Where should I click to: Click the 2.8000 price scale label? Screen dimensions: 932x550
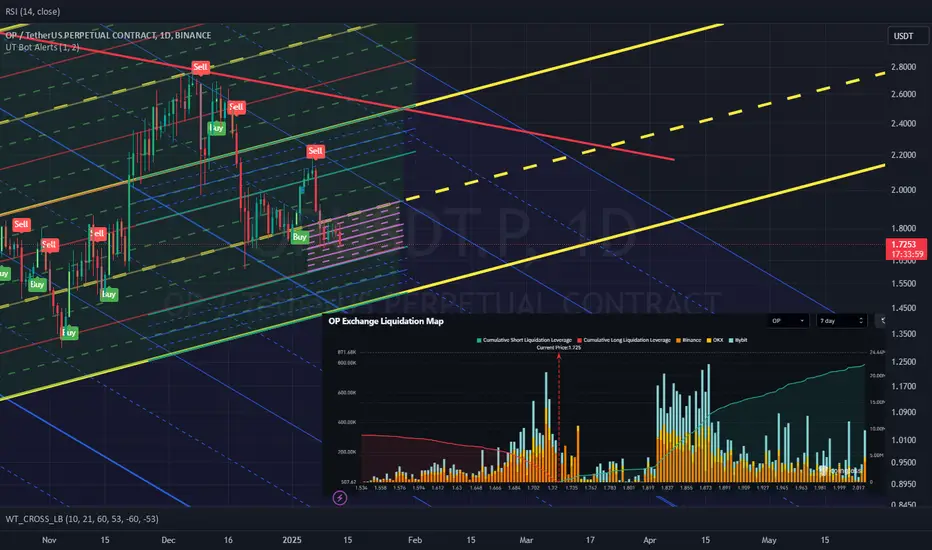click(x=903, y=67)
